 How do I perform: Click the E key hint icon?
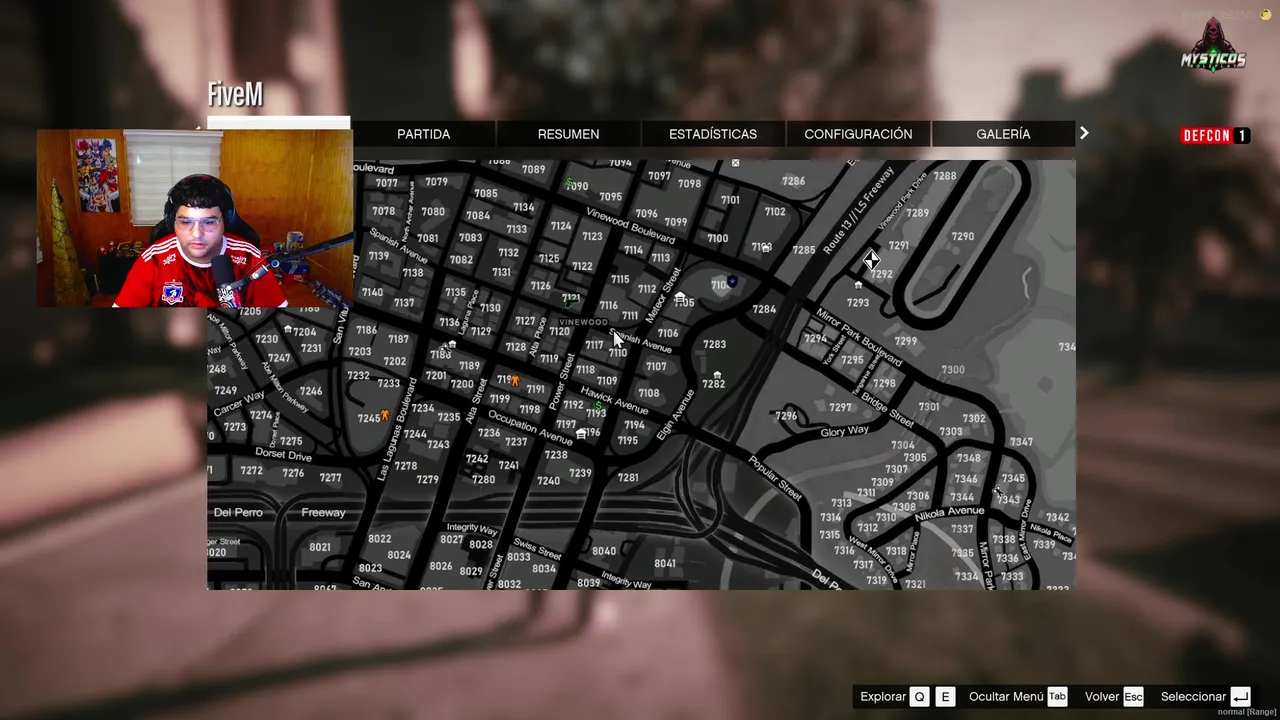pos(945,697)
